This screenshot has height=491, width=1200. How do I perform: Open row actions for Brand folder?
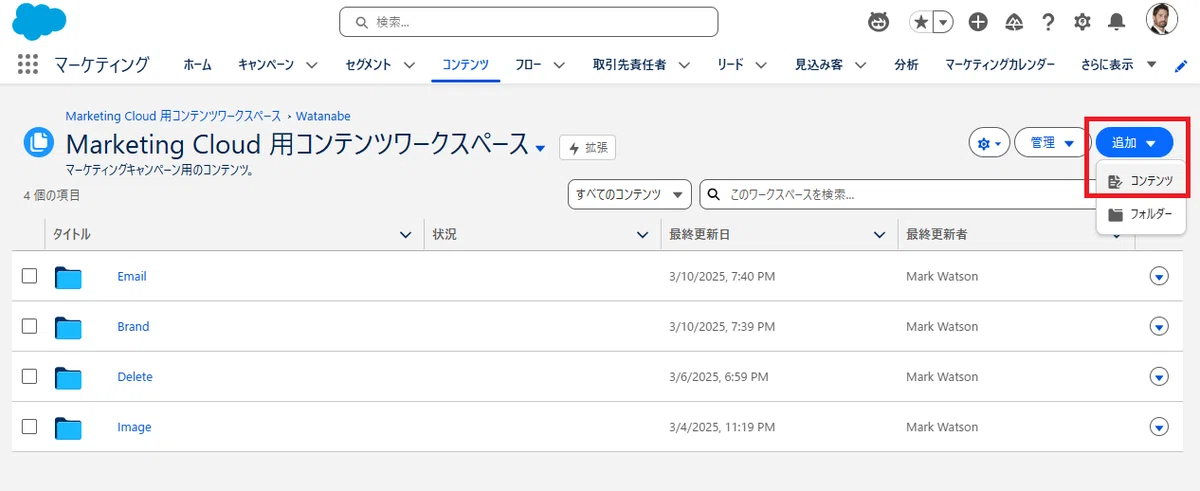[1159, 326]
